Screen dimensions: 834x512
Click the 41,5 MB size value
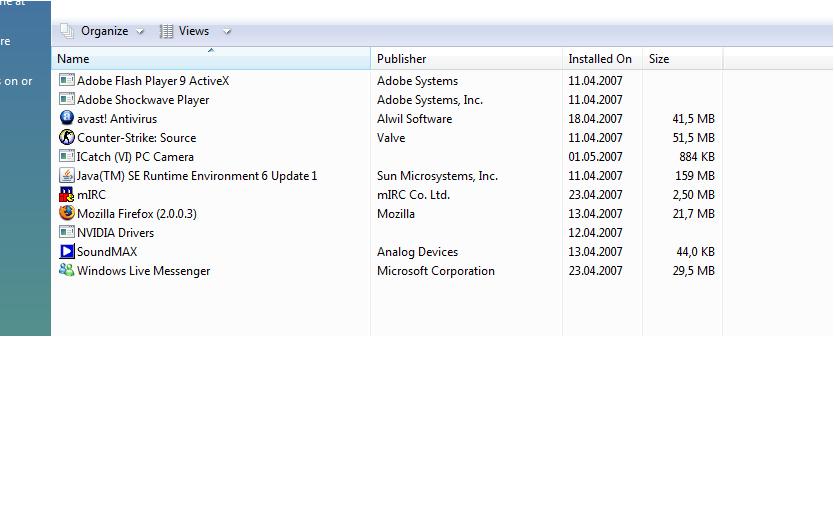click(x=693, y=119)
